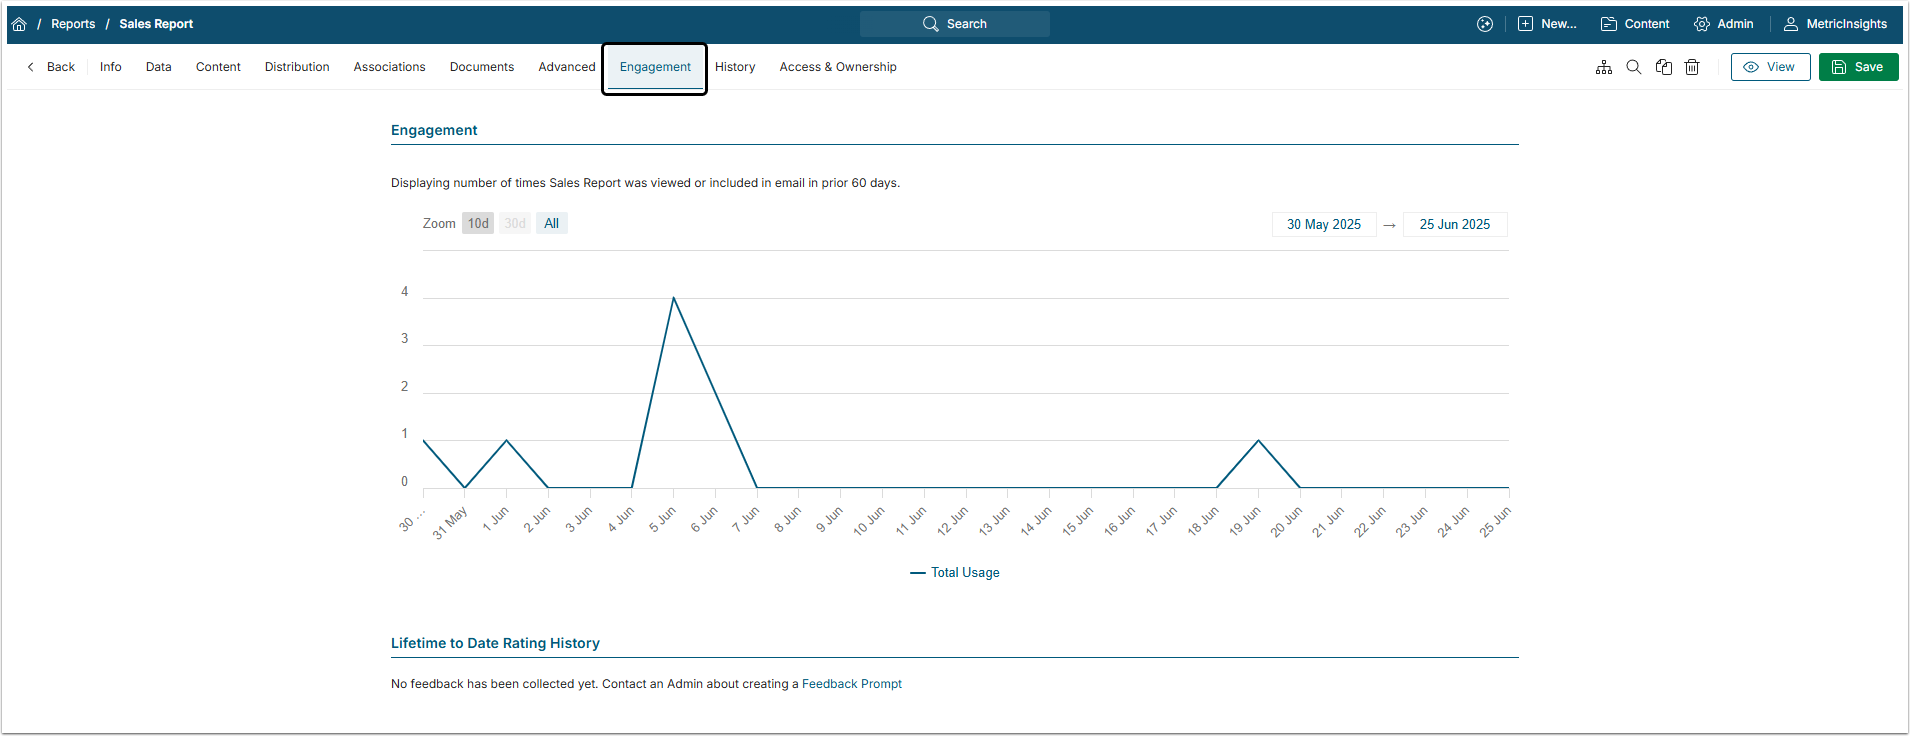
Task: Expand the MetricInsights user menu
Action: [1836, 24]
